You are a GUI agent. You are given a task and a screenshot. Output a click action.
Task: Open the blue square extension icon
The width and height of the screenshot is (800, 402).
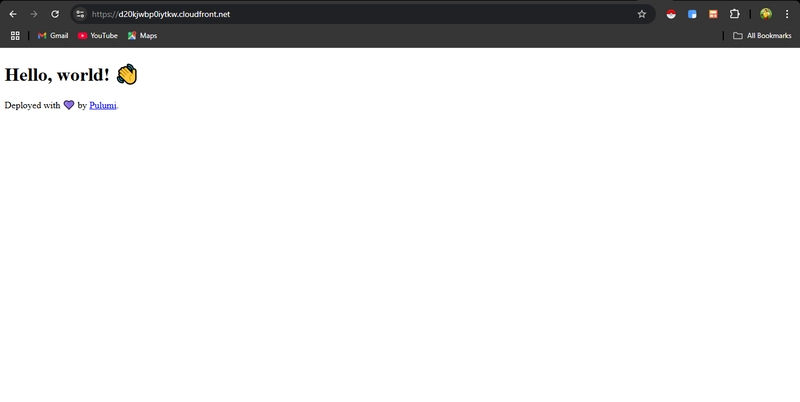(x=692, y=14)
